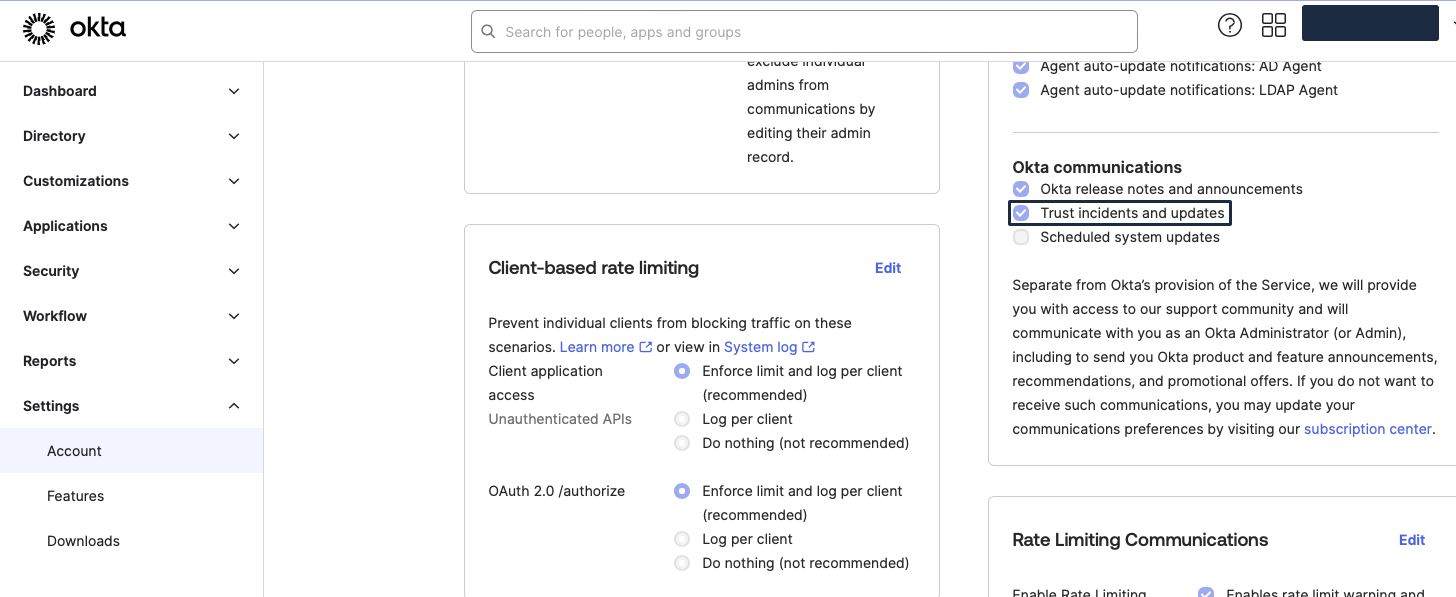Select Log per client for OAuth 2.0 /authorize

(681, 539)
